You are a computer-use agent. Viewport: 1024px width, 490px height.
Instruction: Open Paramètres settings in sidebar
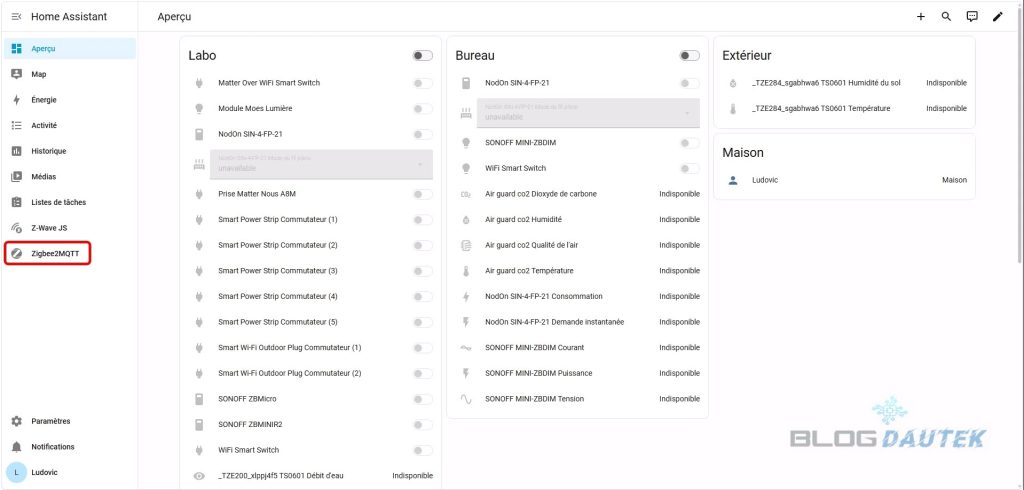tap(70, 421)
